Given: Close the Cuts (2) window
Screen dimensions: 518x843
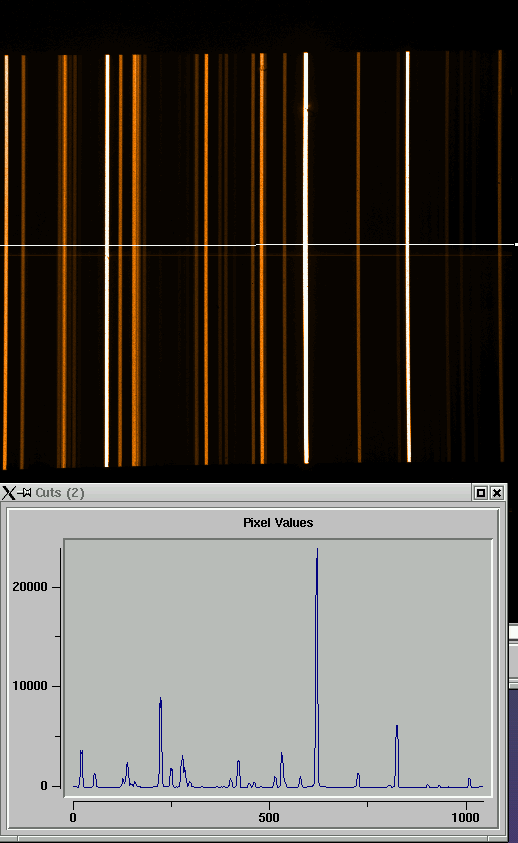Looking at the screenshot, I should 497,492.
